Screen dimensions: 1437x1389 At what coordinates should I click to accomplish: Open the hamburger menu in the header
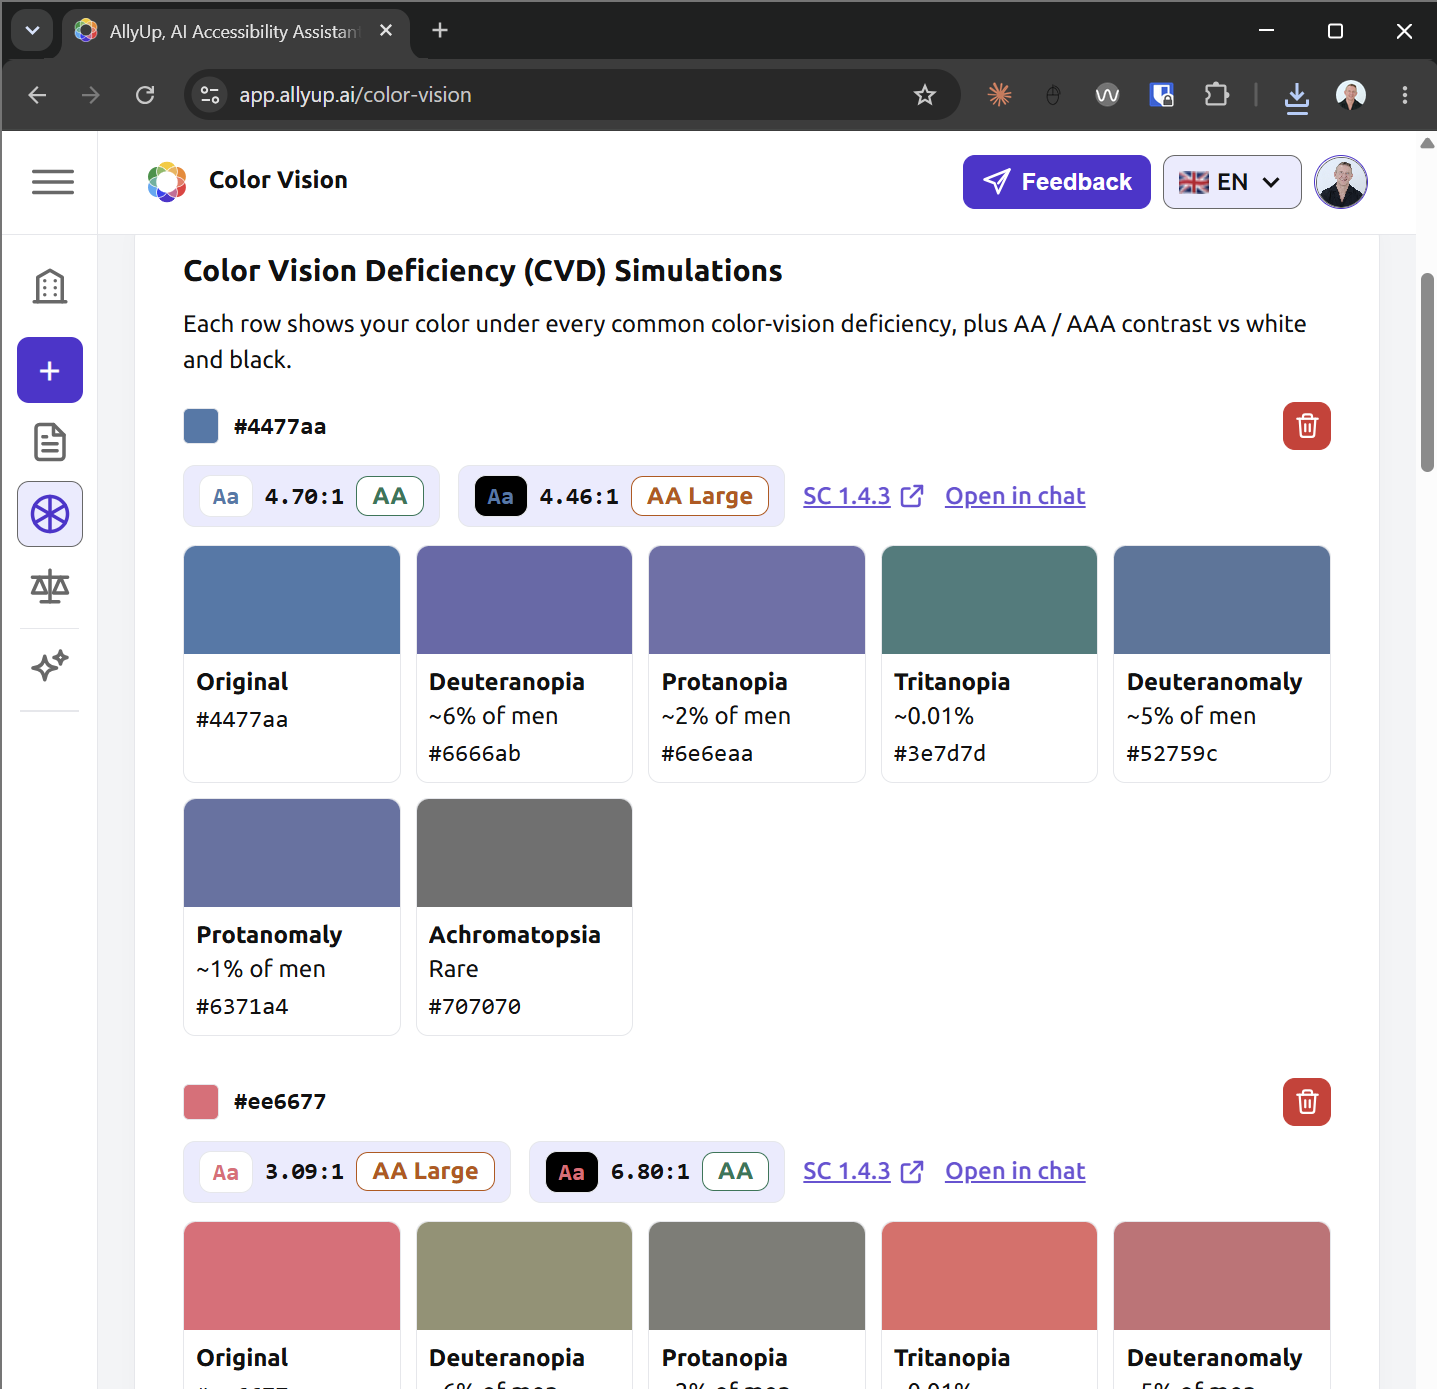[x=52, y=182]
